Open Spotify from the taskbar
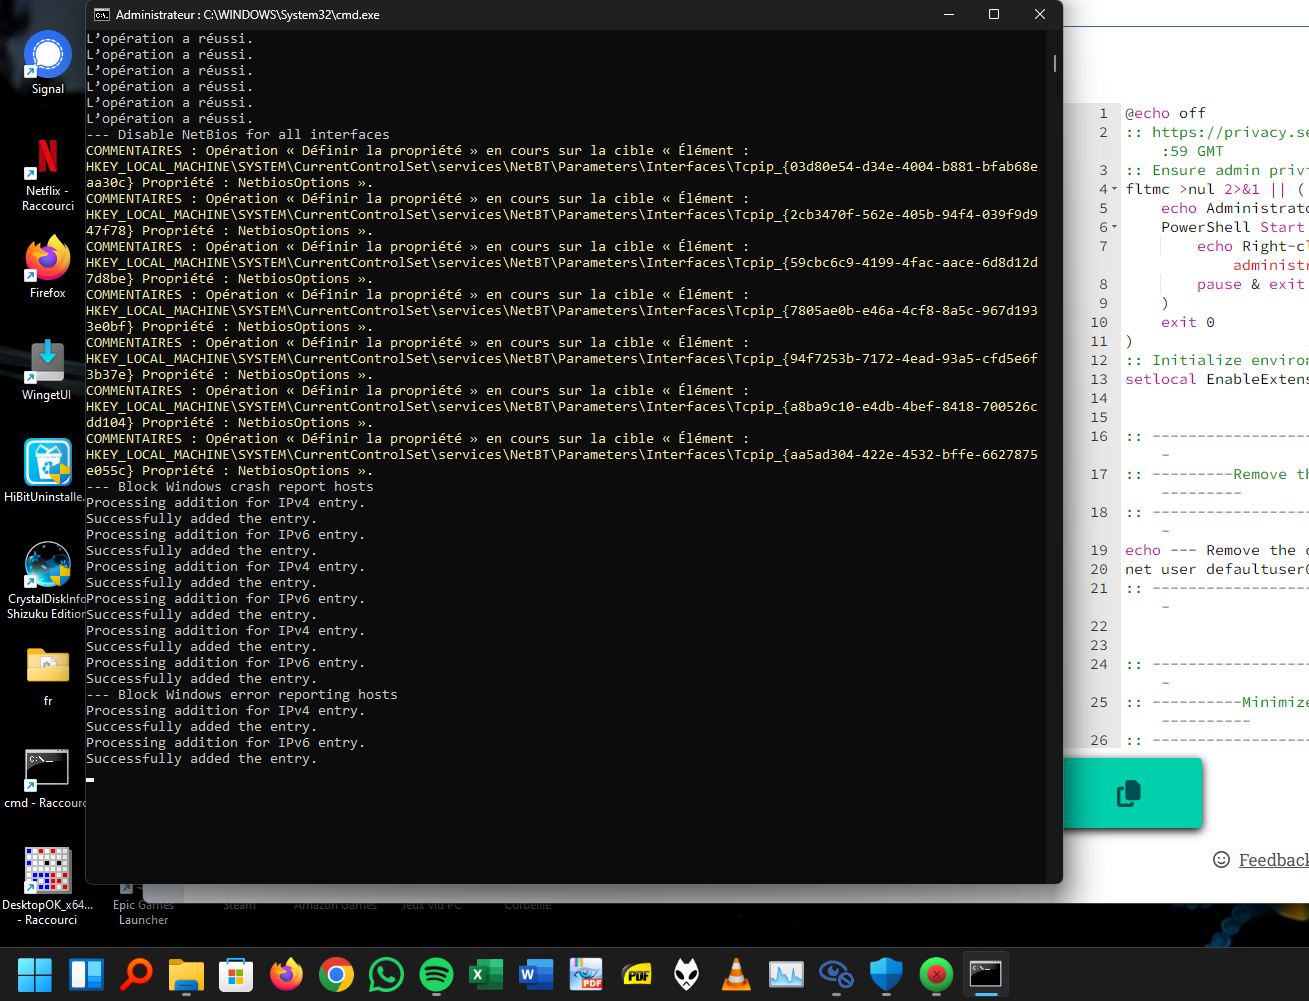This screenshot has height=1001, width=1309. click(x=436, y=974)
